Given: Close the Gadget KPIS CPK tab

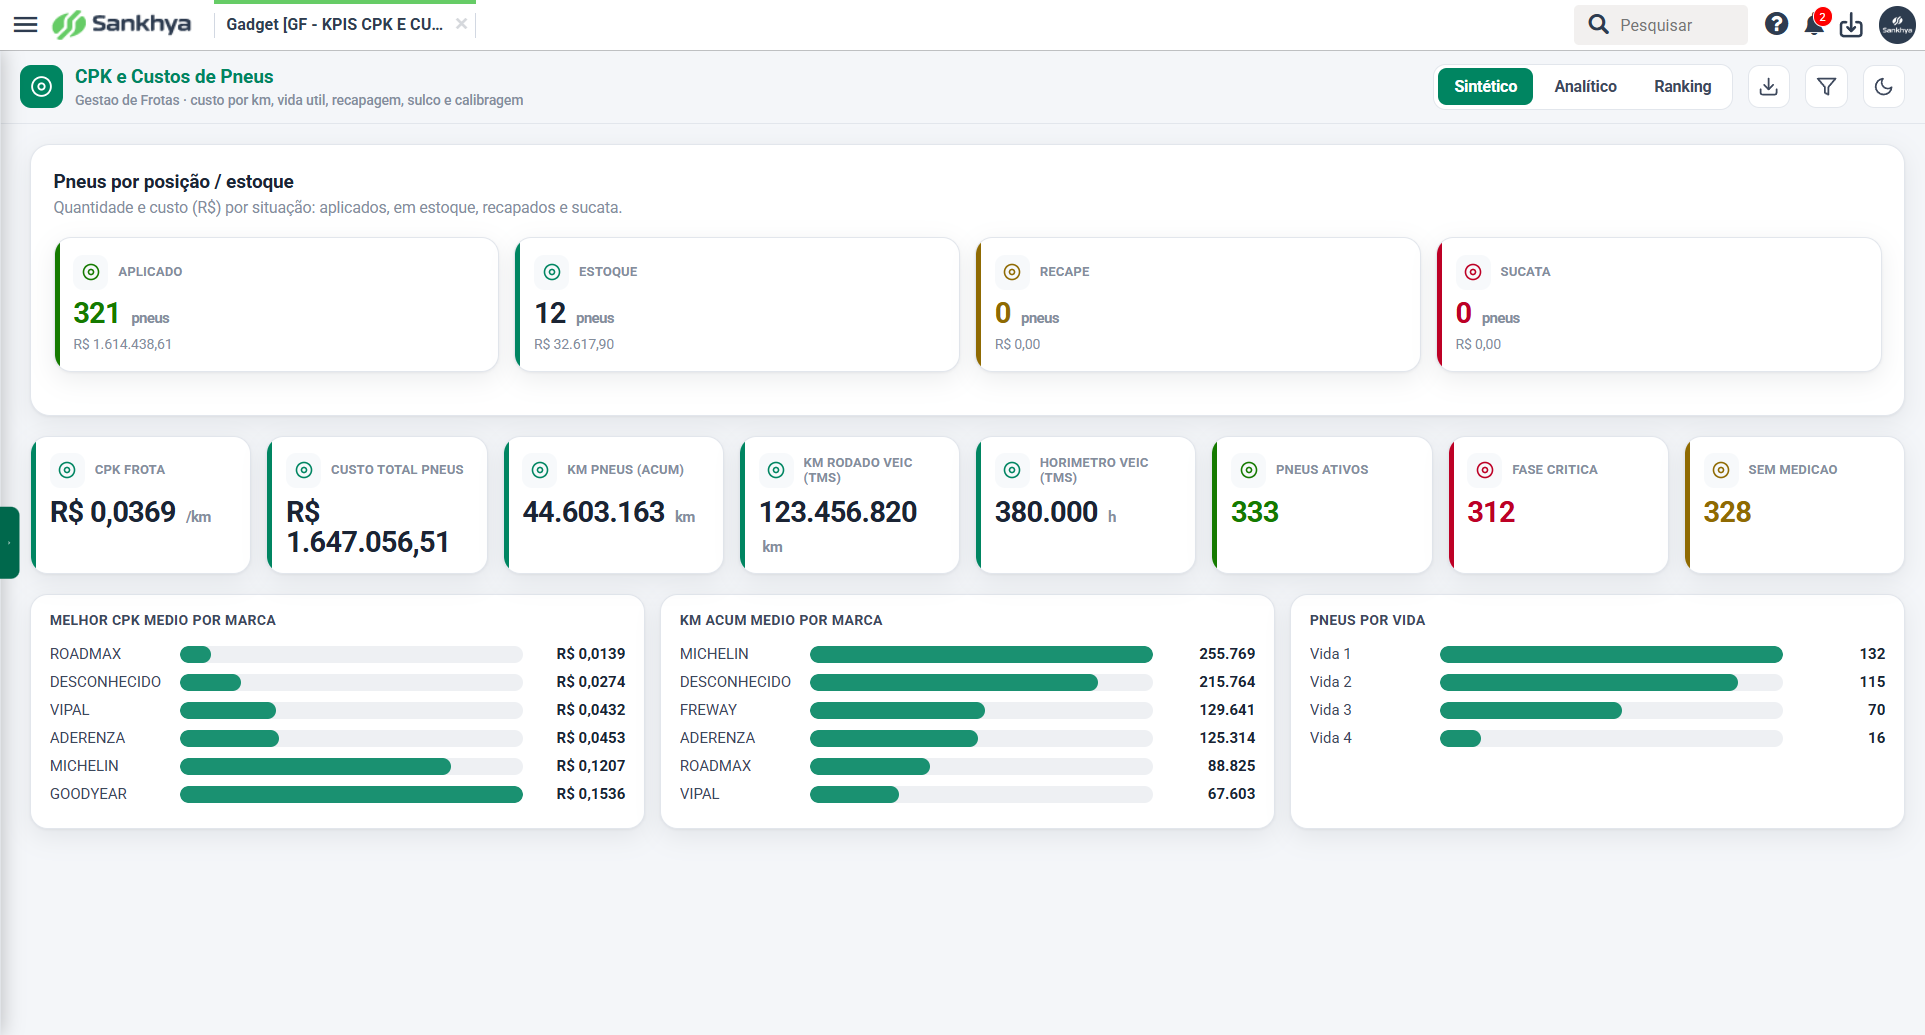Looking at the screenshot, I should coord(461,24).
